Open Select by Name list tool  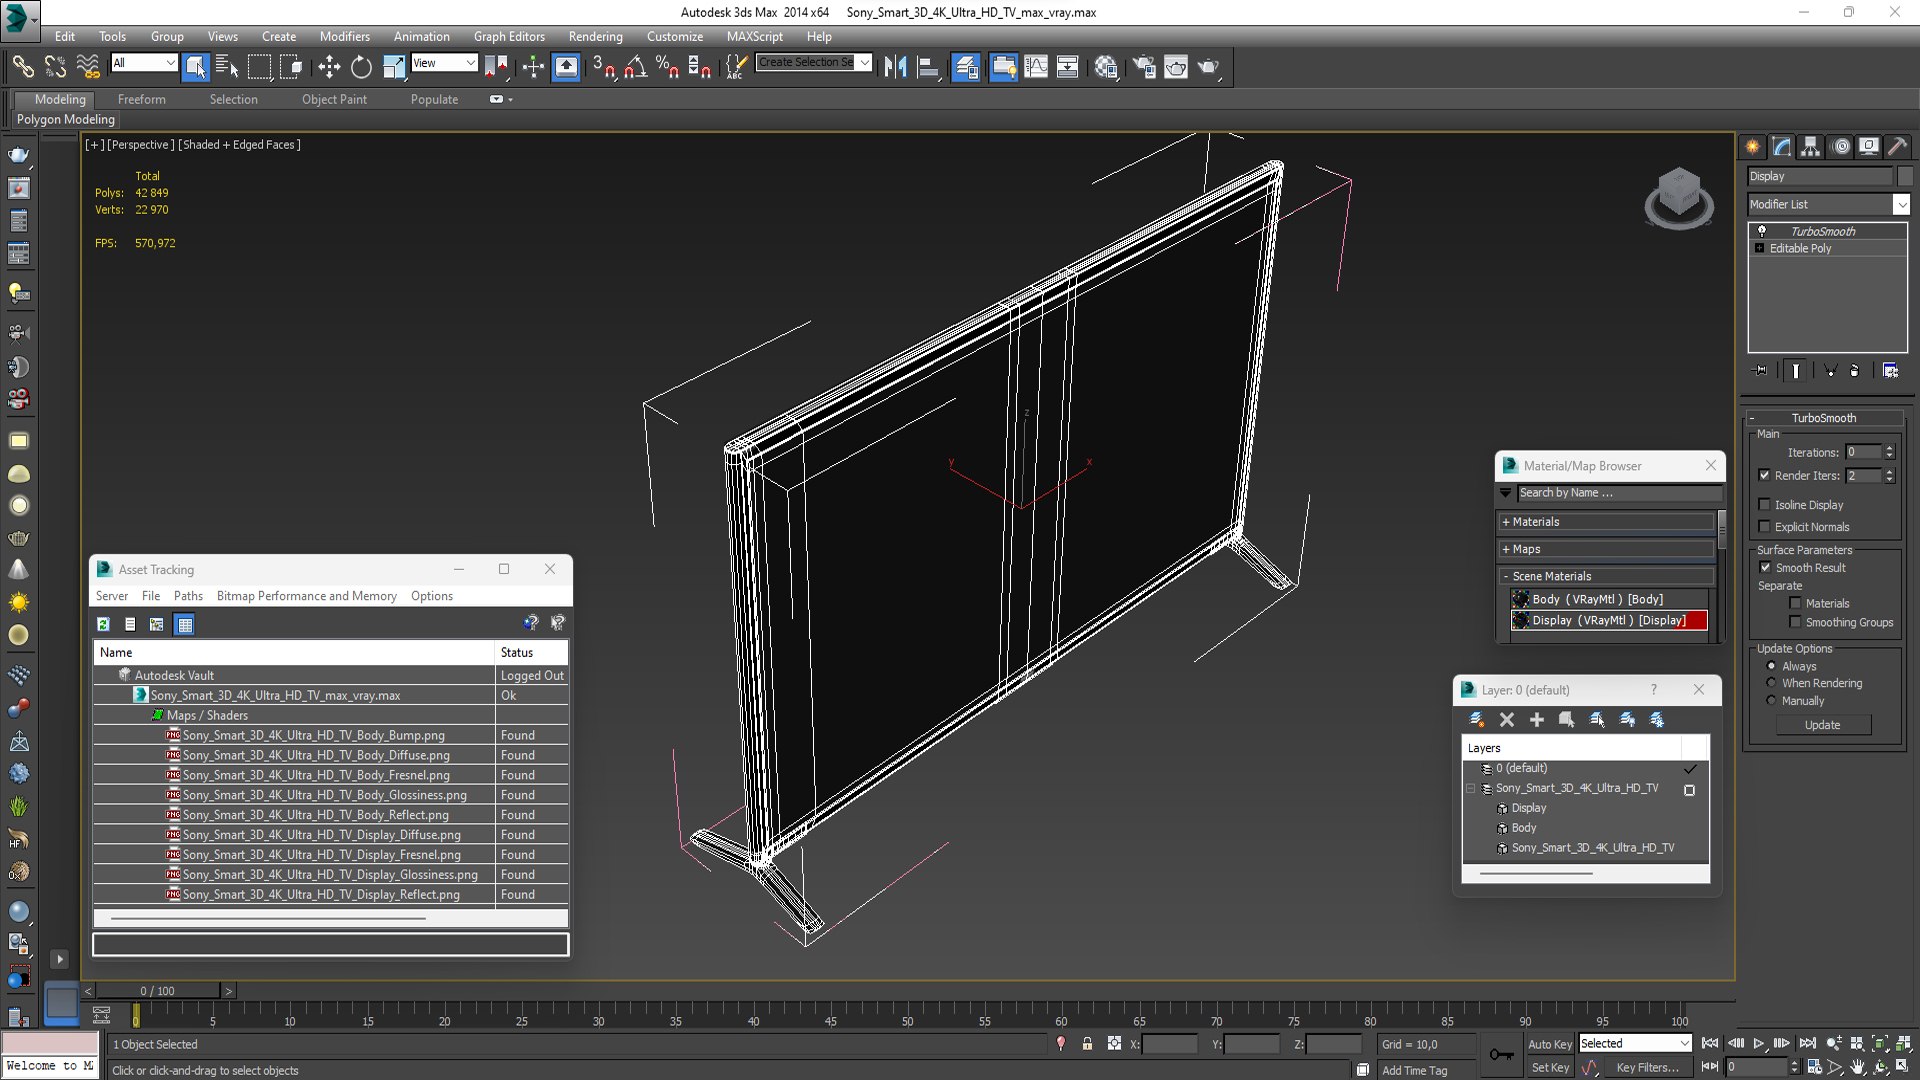coord(228,67)
